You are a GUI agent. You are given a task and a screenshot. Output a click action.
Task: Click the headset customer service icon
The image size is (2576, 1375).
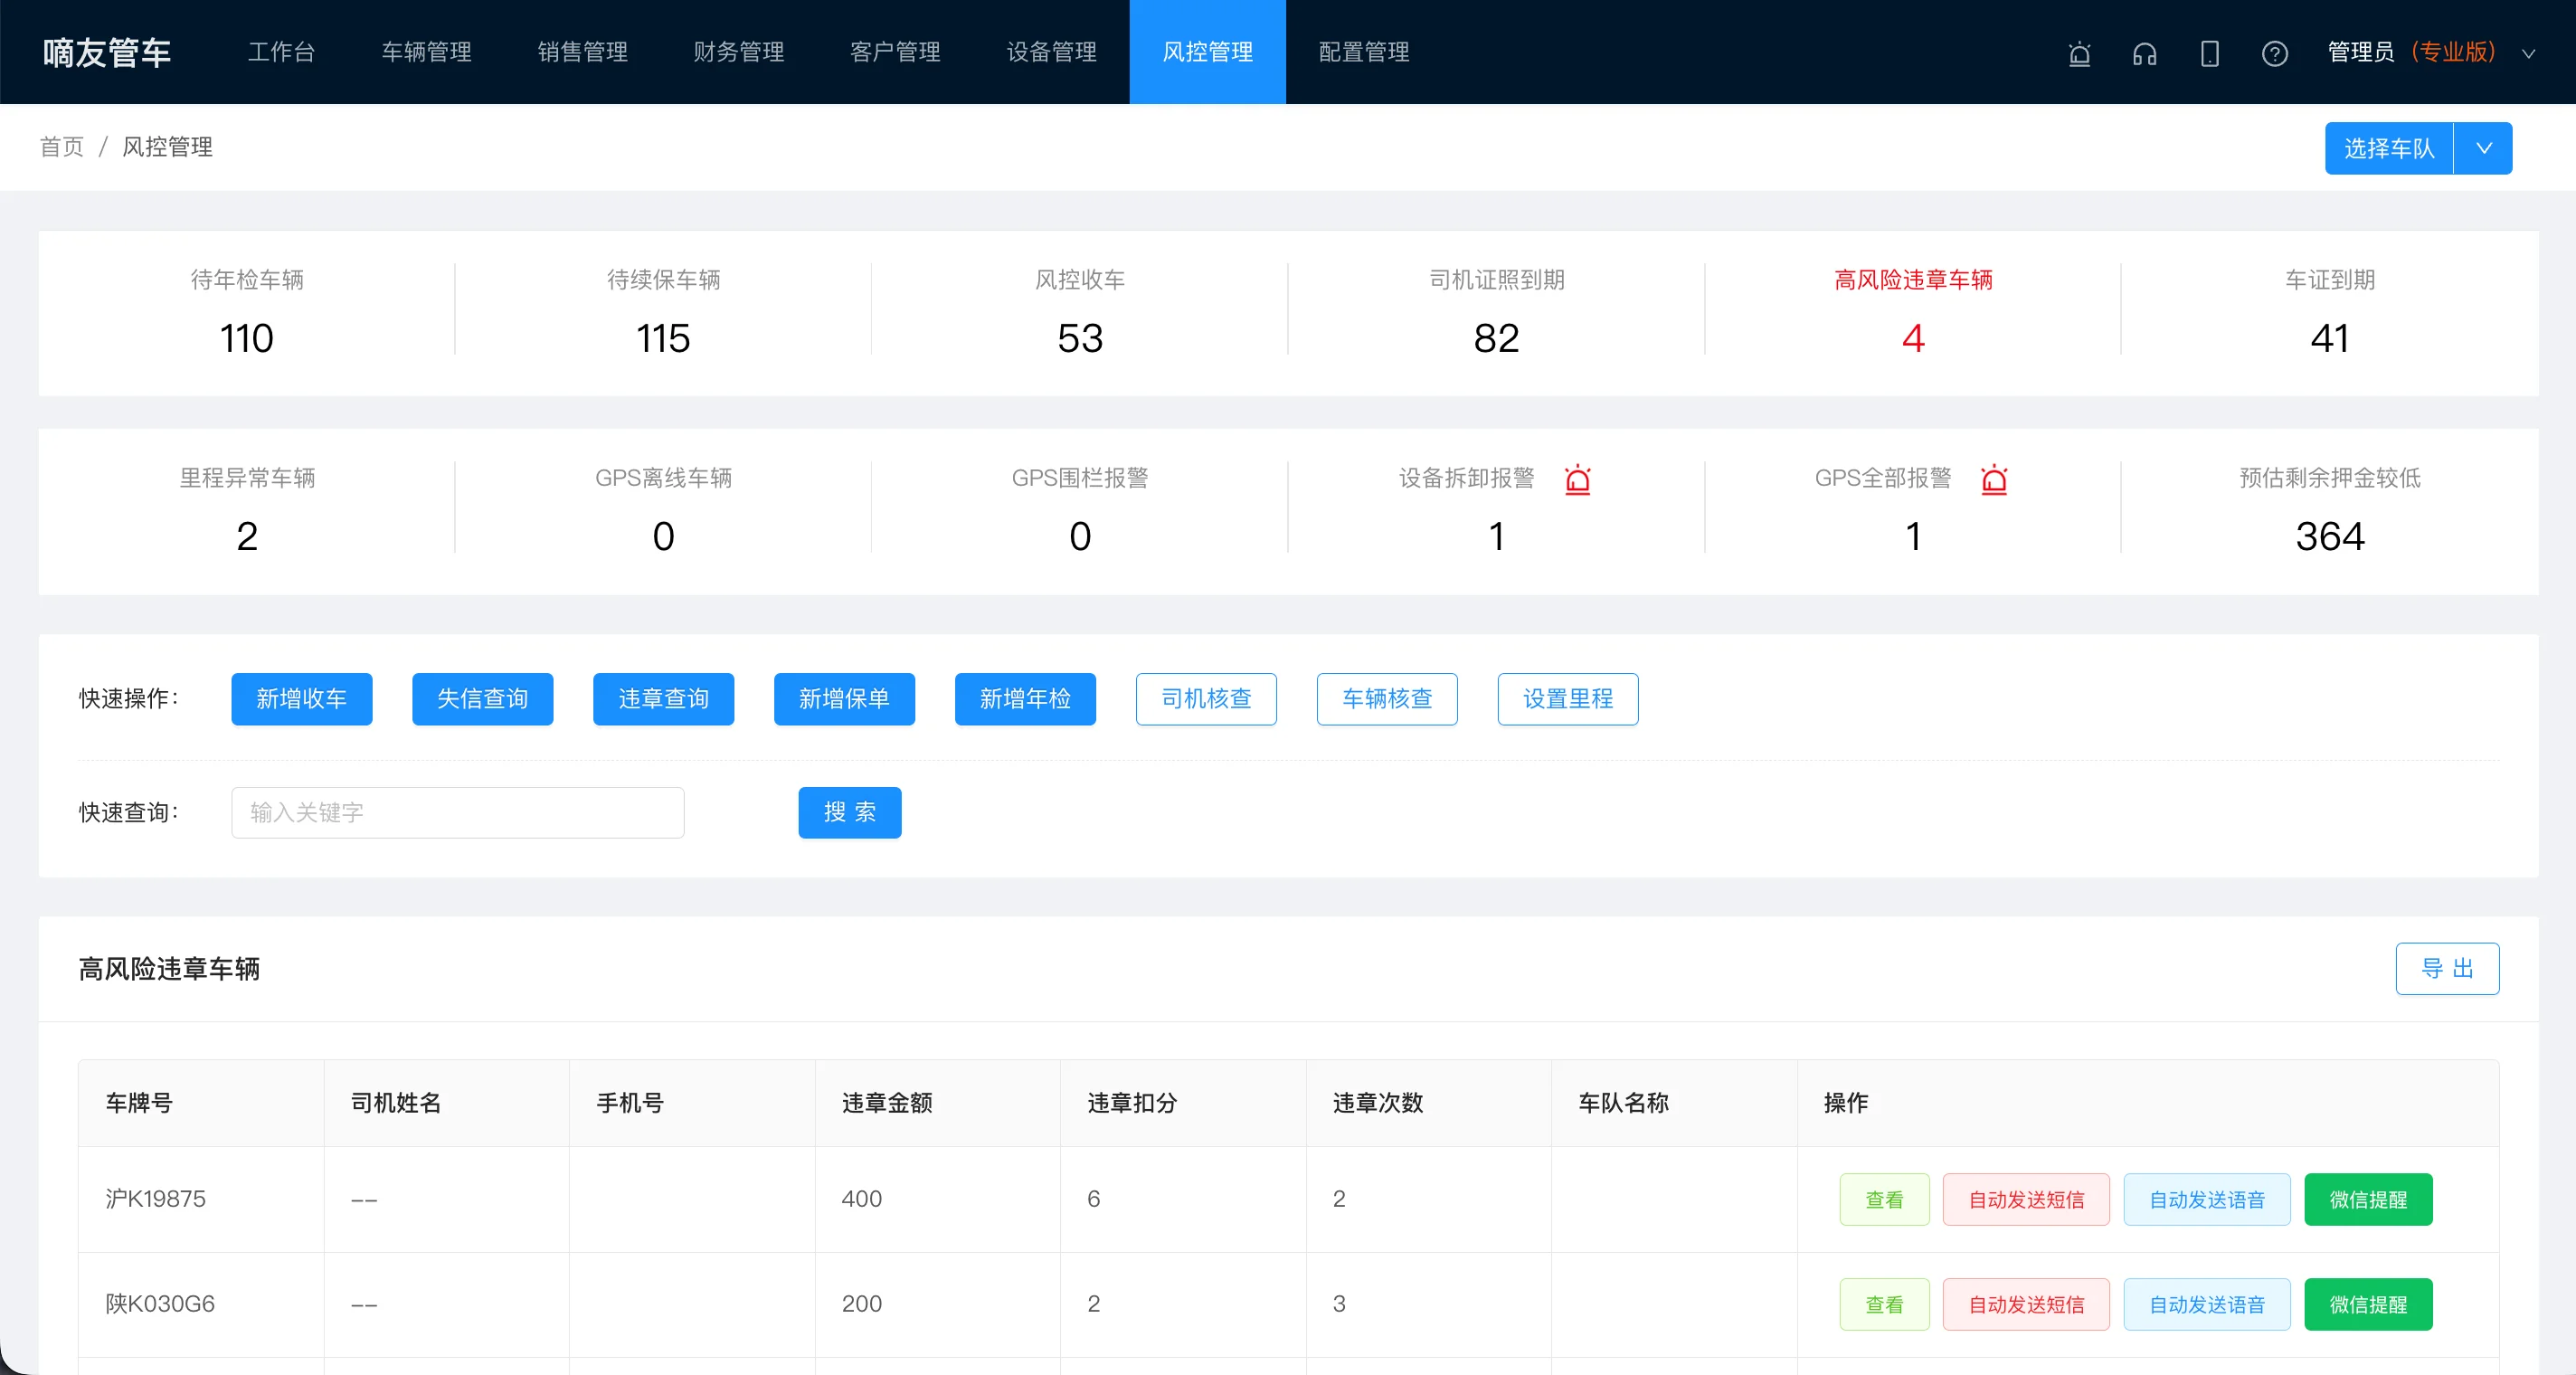click(x=2144, y=53)
